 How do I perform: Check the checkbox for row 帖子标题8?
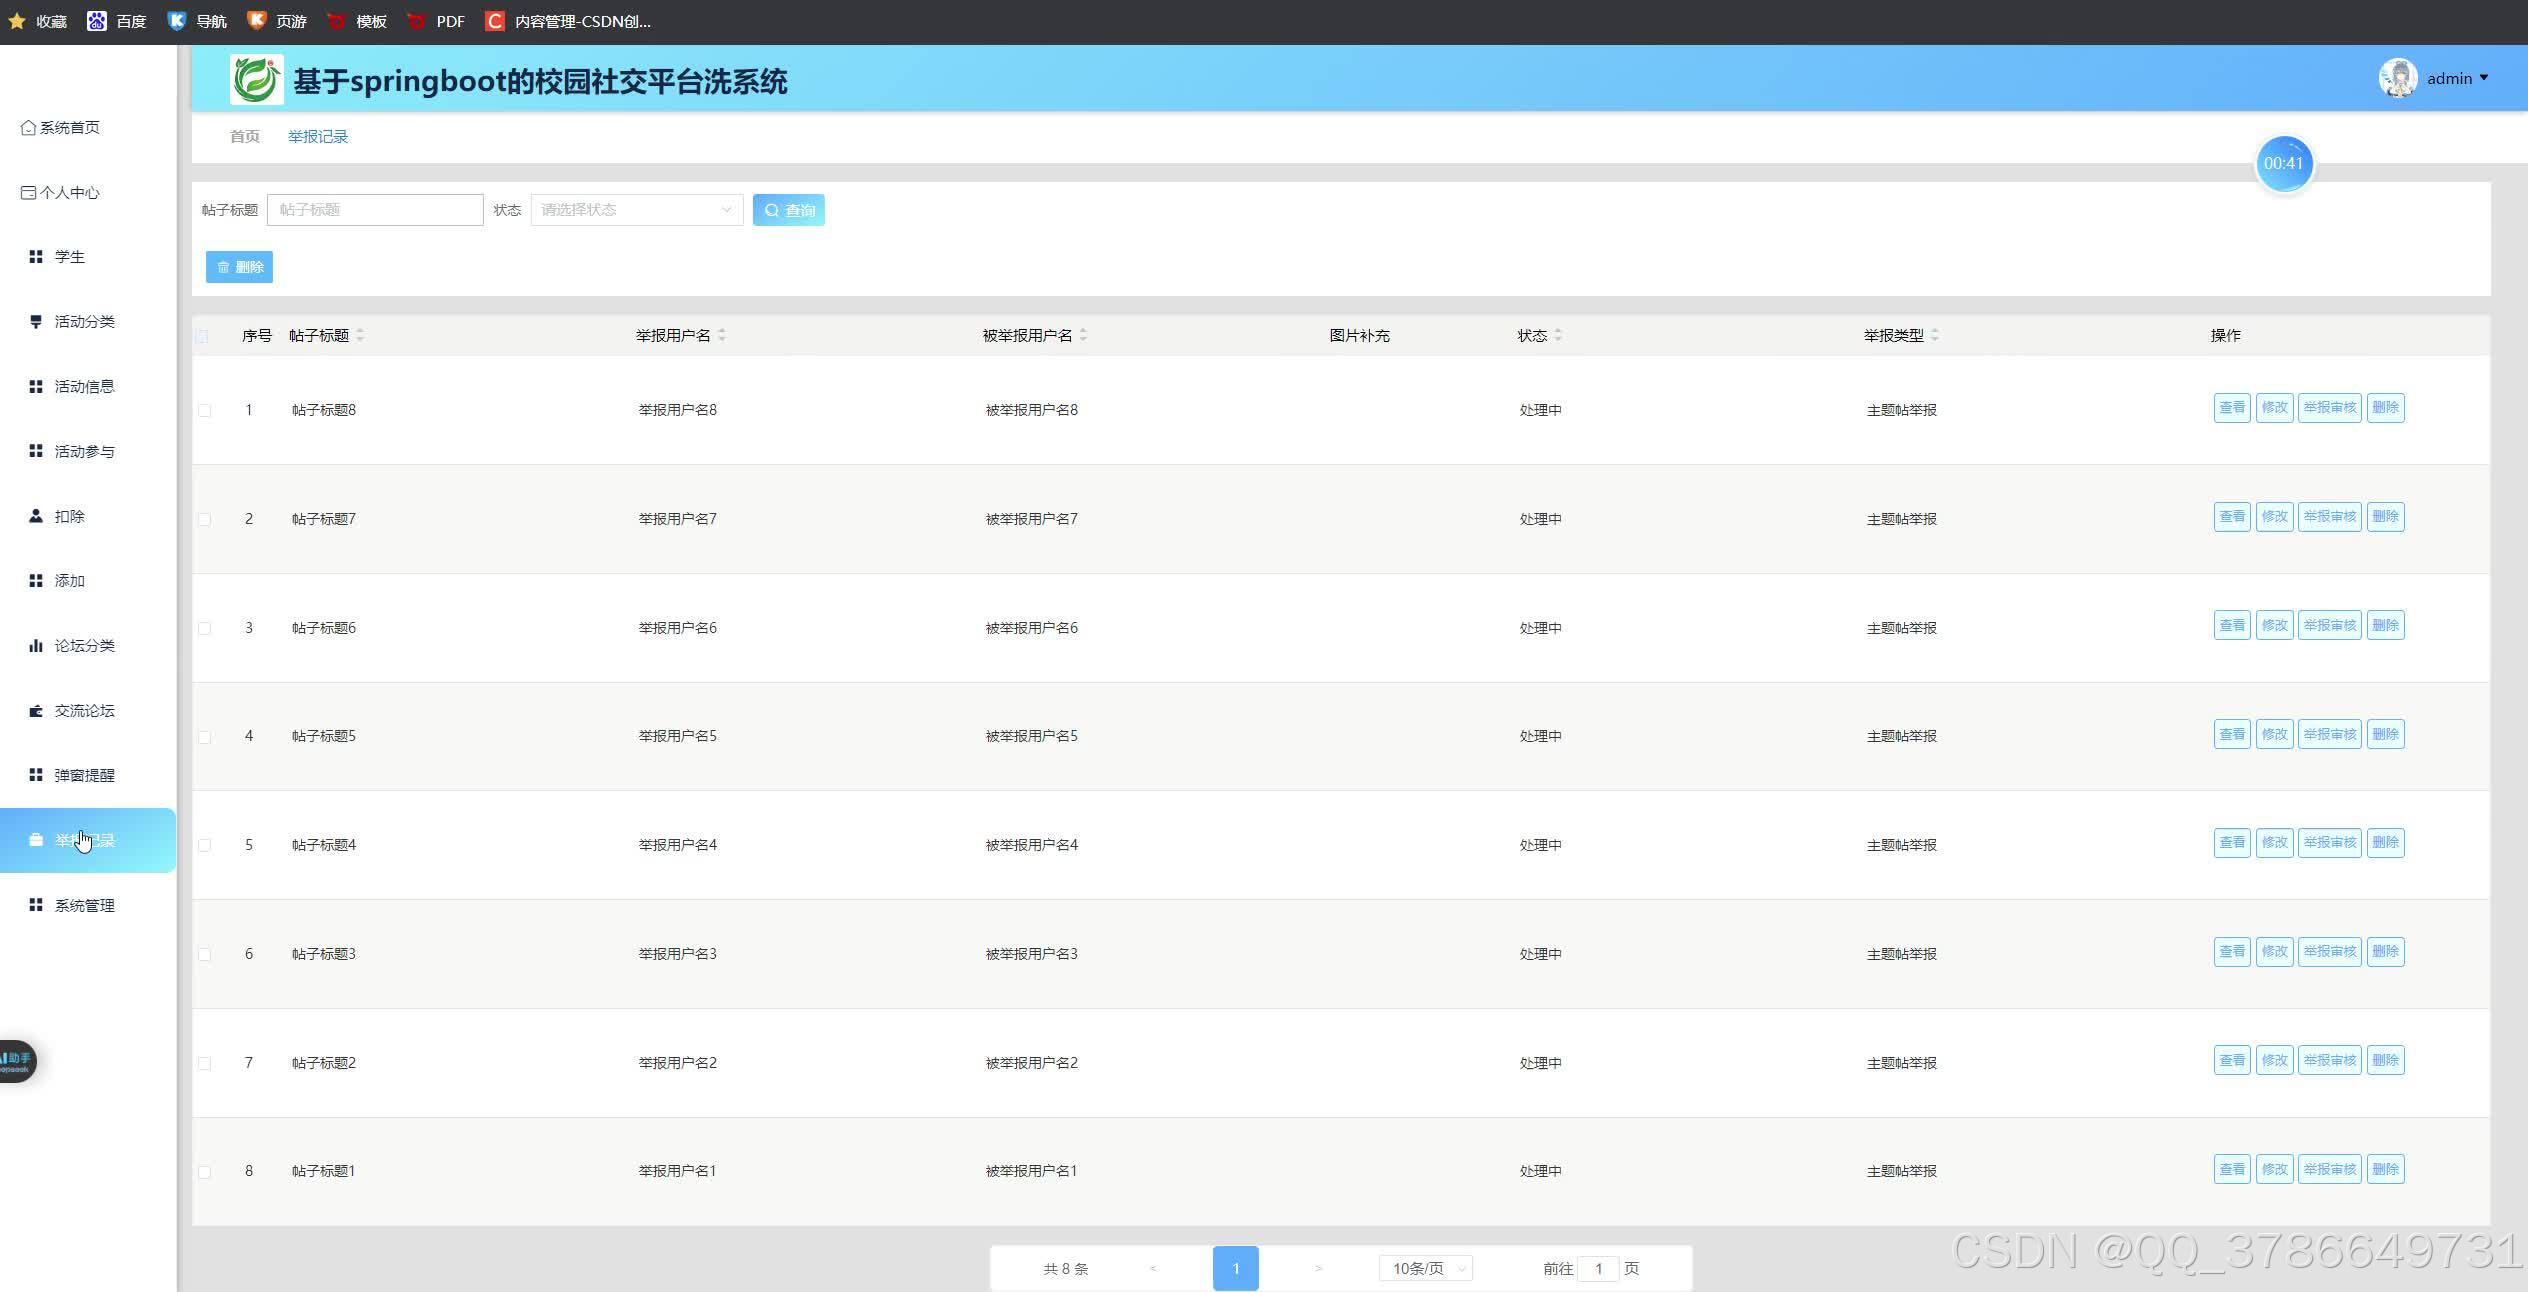click(205, 410)
